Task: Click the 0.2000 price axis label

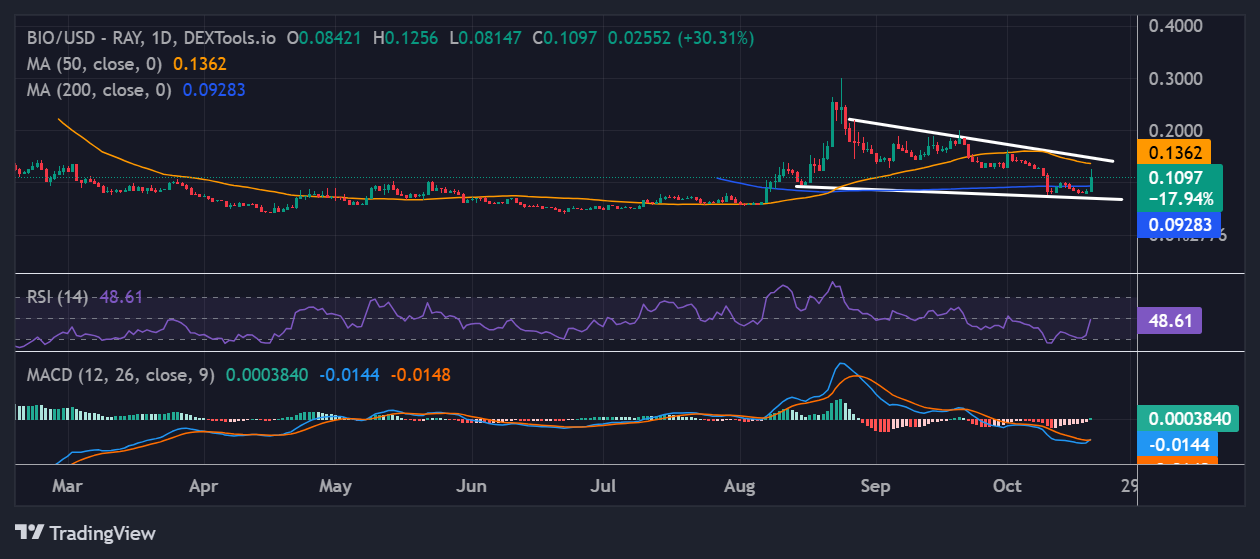Action: 1176,131
